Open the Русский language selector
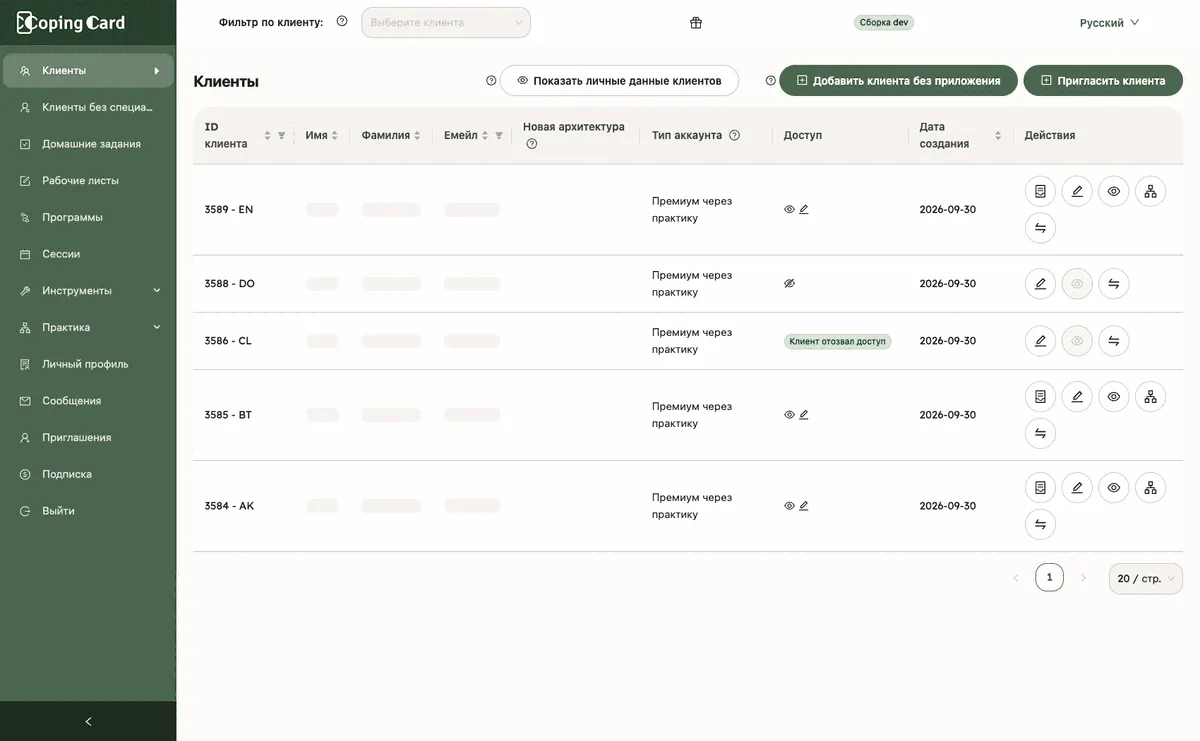The image size is (1200, 741). (x=1109, y=23)
